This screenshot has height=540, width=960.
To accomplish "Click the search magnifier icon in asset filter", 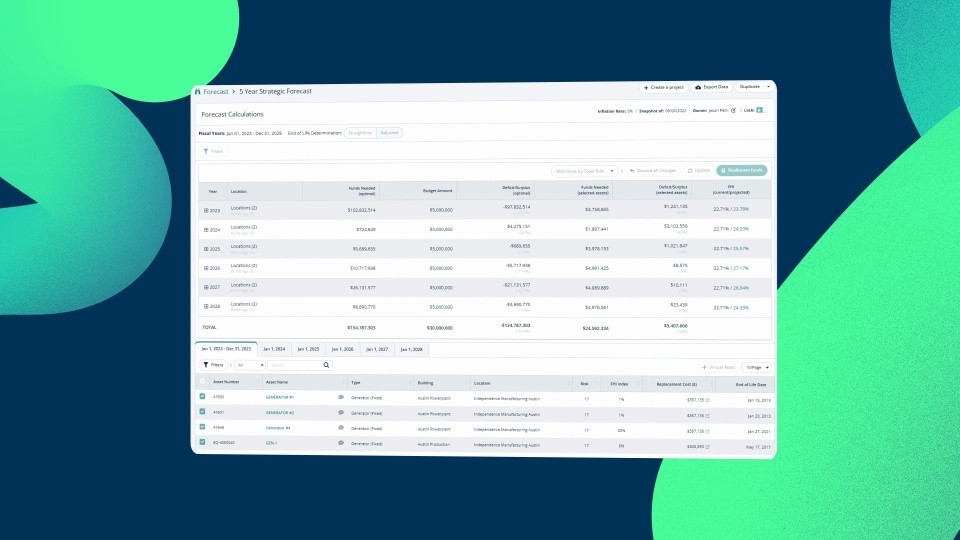I will (x=326, y=366).
